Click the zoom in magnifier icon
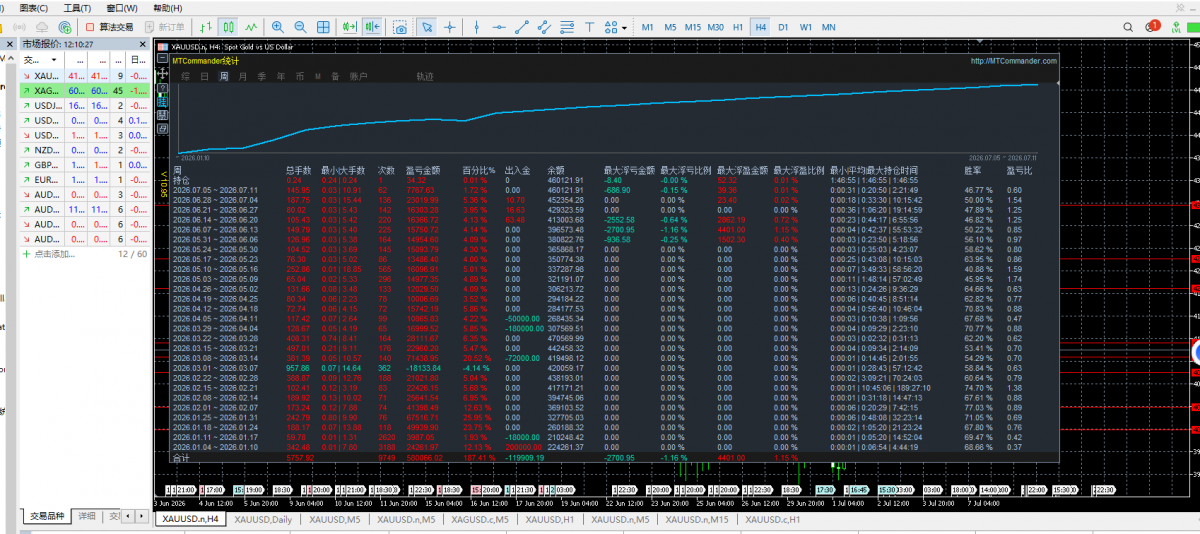This screenshot has height=534, width=1200. click(x=277, y=27)
